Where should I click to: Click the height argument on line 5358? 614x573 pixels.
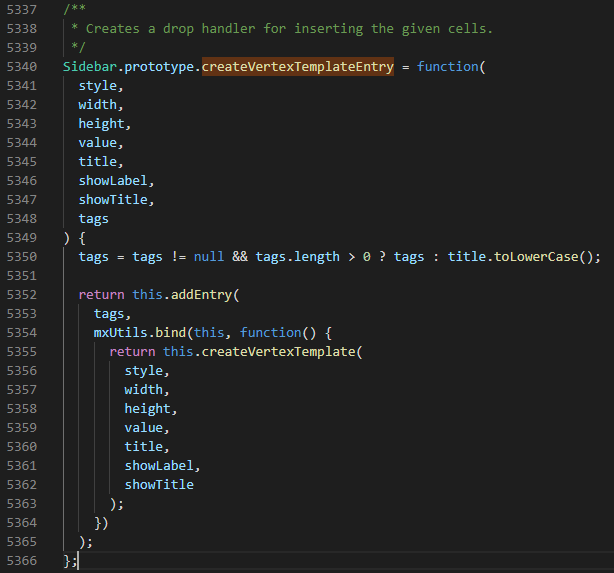pos(148,409)
